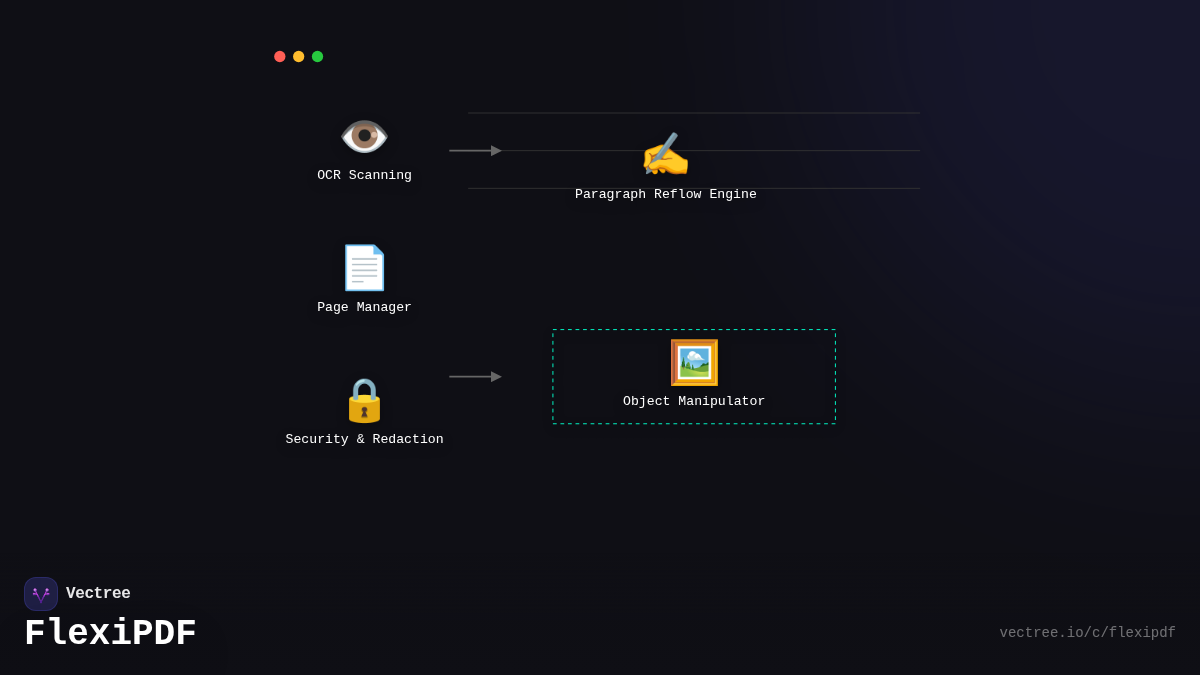Select the Object Manipulator picture icon
The width and height of the screenshot is (1200, 675).
(x=694, y=362)
